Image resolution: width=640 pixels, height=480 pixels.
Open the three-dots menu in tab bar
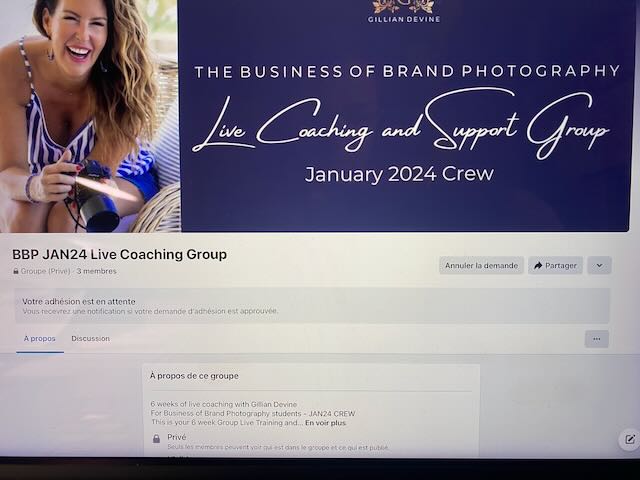597,339
